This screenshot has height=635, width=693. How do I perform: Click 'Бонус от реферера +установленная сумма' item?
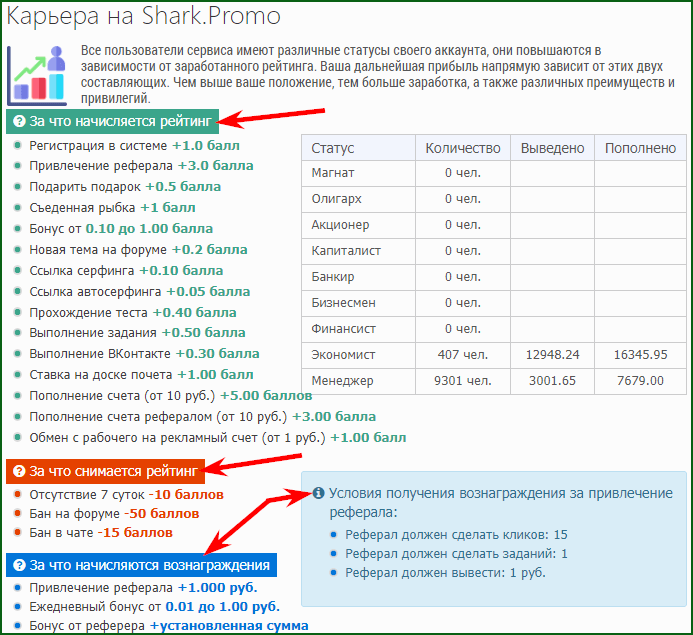169,626
